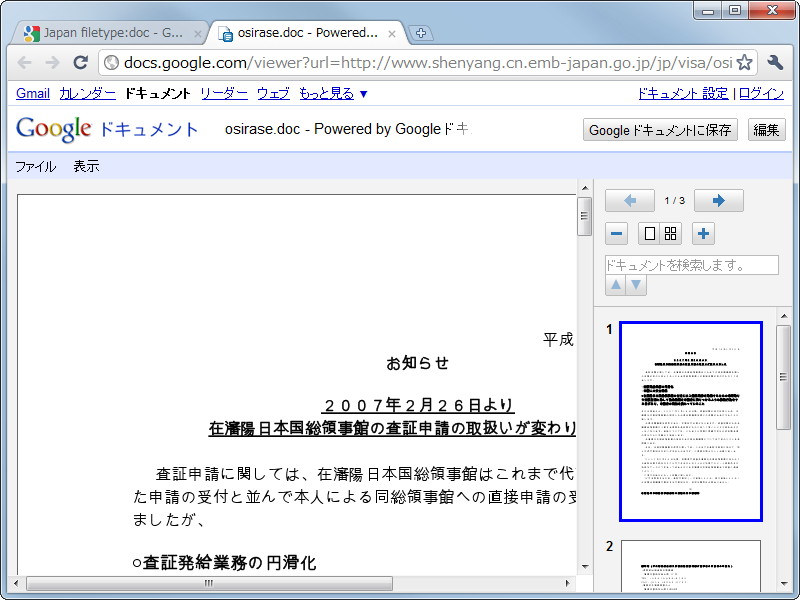Go to next page with the right arrow
This screenshot has width=800, height=600.
coord(718,200)
